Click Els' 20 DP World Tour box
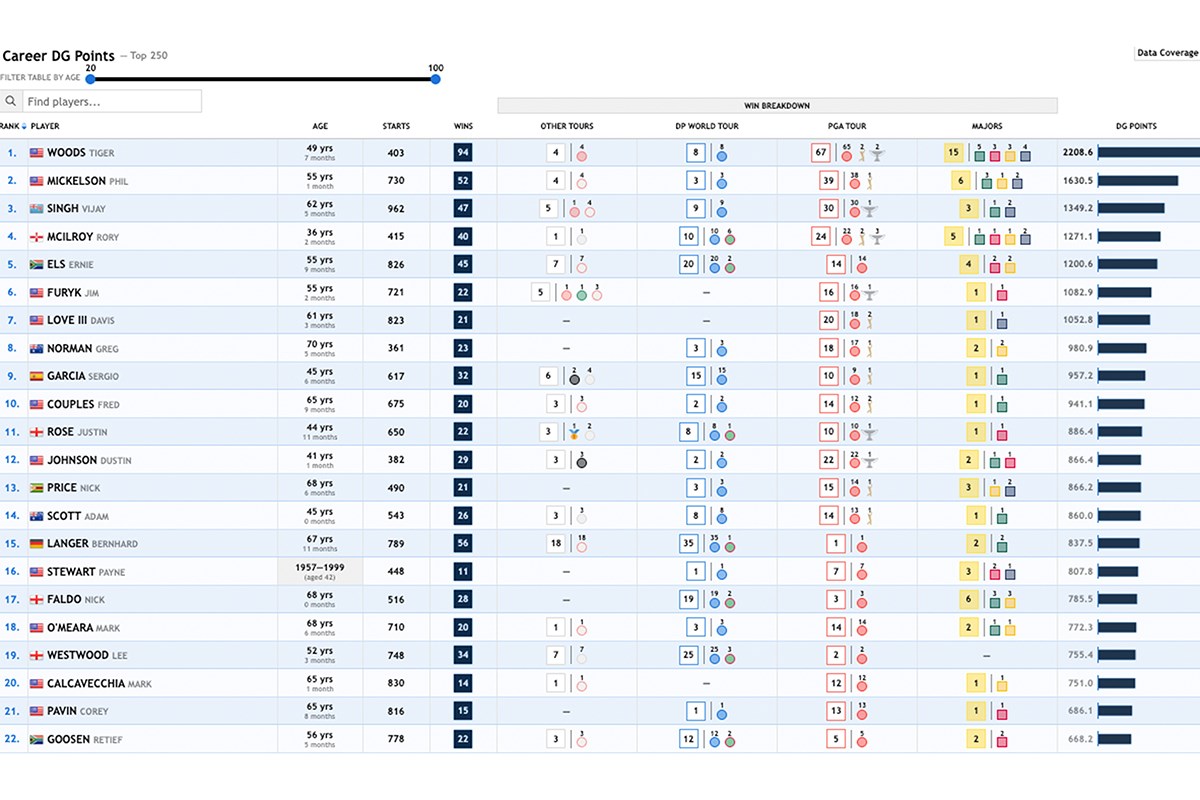1200x800 pixels. 688,265
